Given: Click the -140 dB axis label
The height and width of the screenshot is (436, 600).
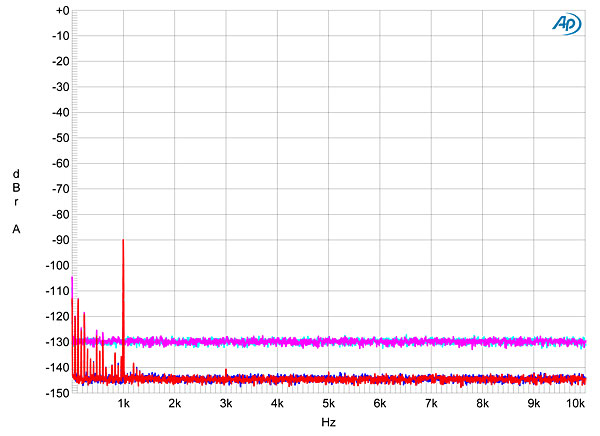Looking at the screenshot, I should 57,368.
